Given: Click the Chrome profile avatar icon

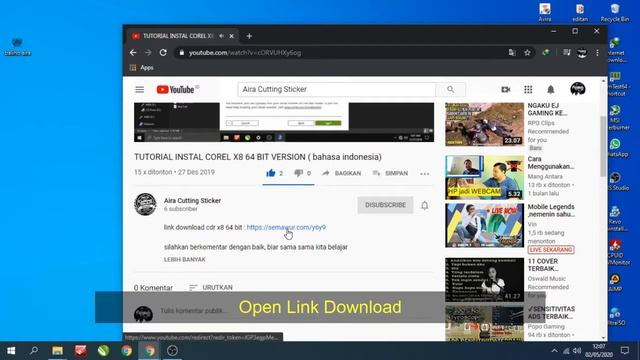Looking at the screenshot, I should pyautogui.click(x=582, y=53).
